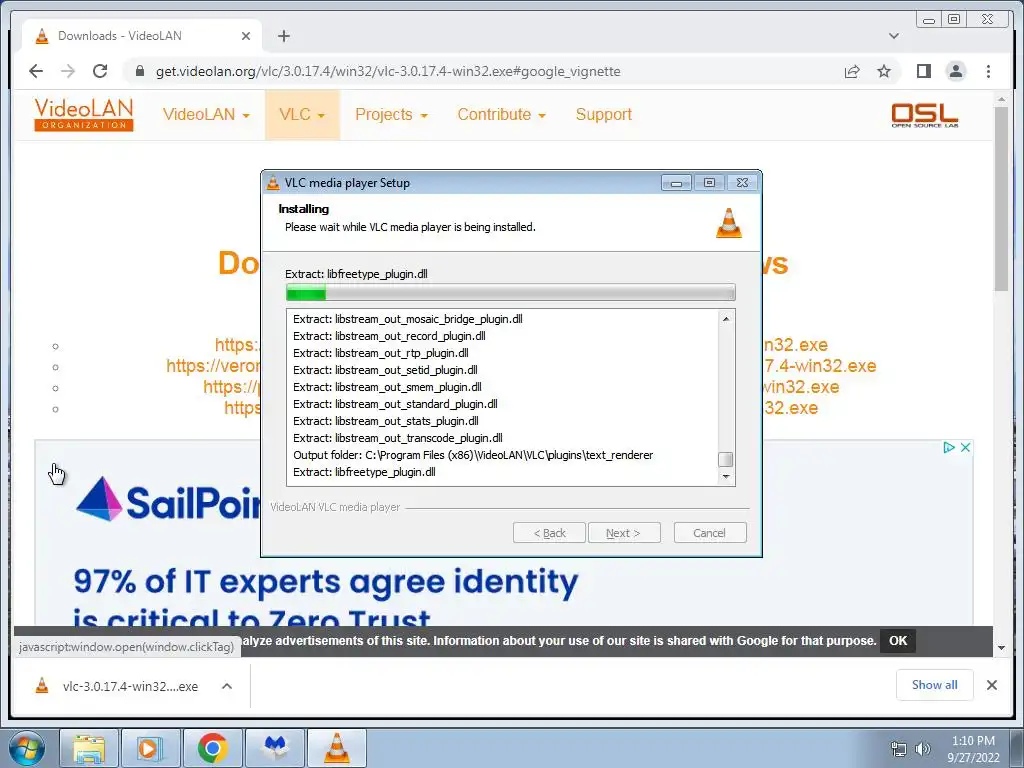This screenshot has width=1024, height=768.
Task: Click the VideoLAN Organization logo
Action: [x=84, y=114]
